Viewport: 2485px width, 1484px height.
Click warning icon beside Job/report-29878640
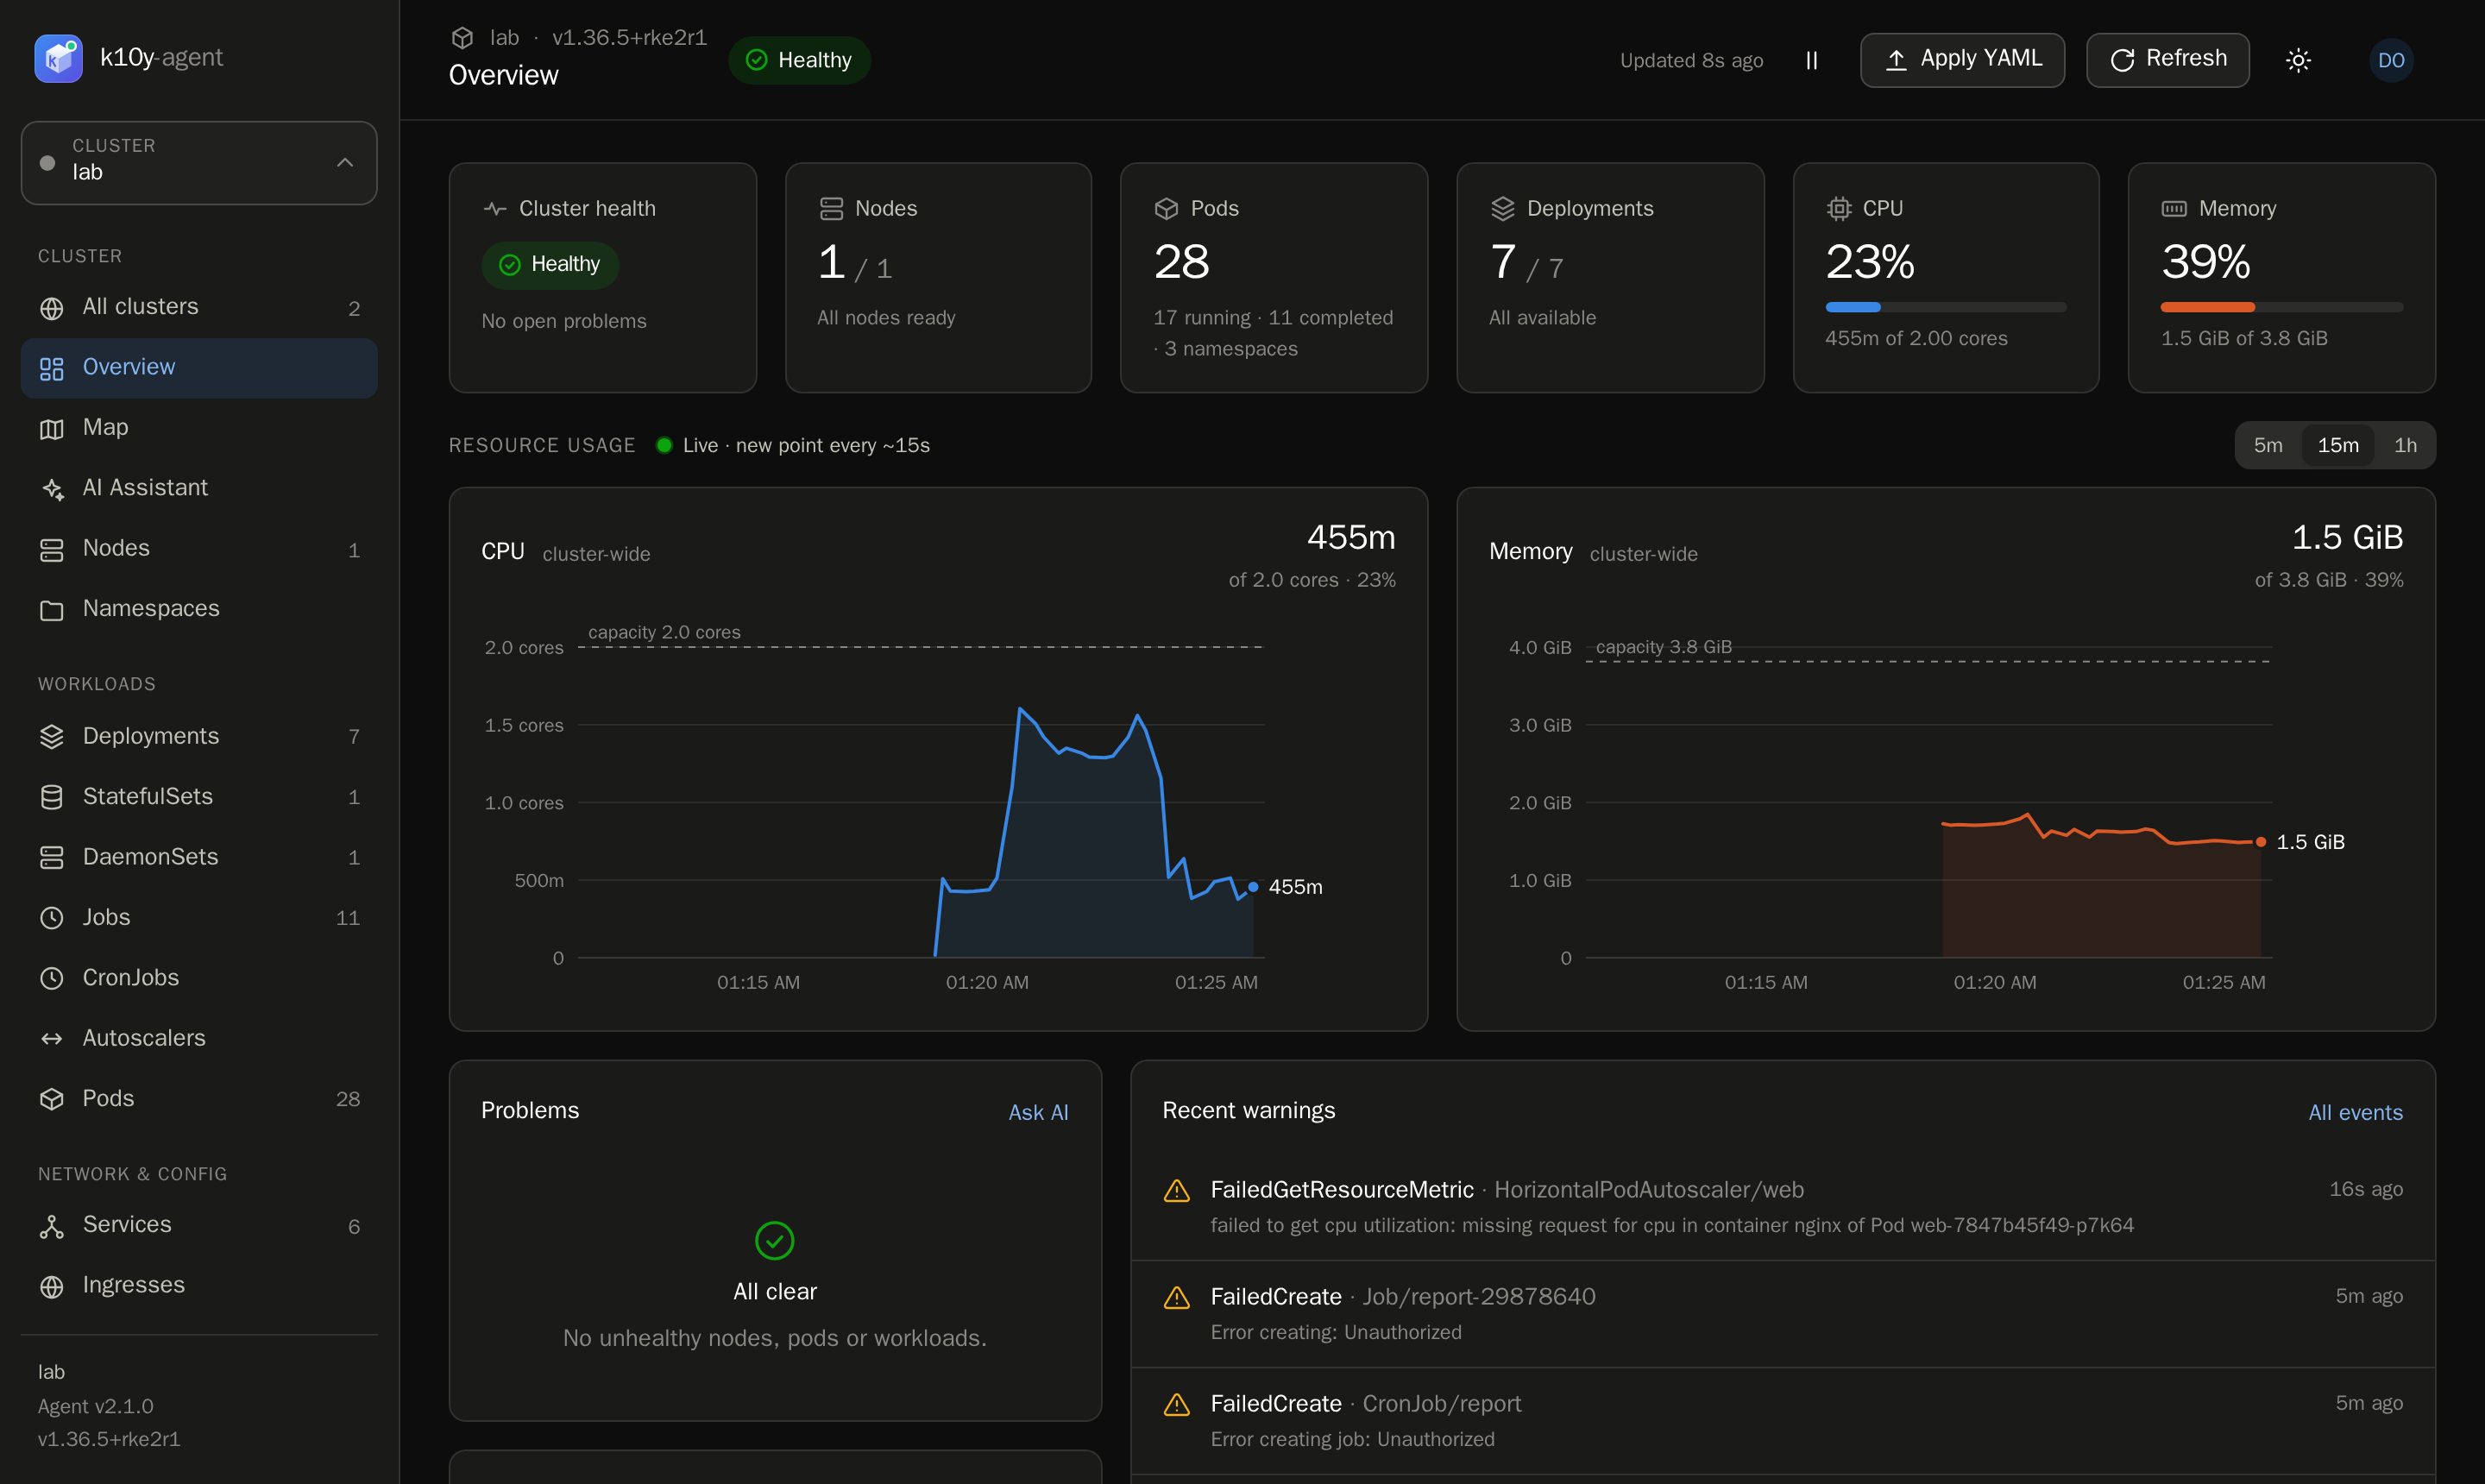tap(1177, 1298)
